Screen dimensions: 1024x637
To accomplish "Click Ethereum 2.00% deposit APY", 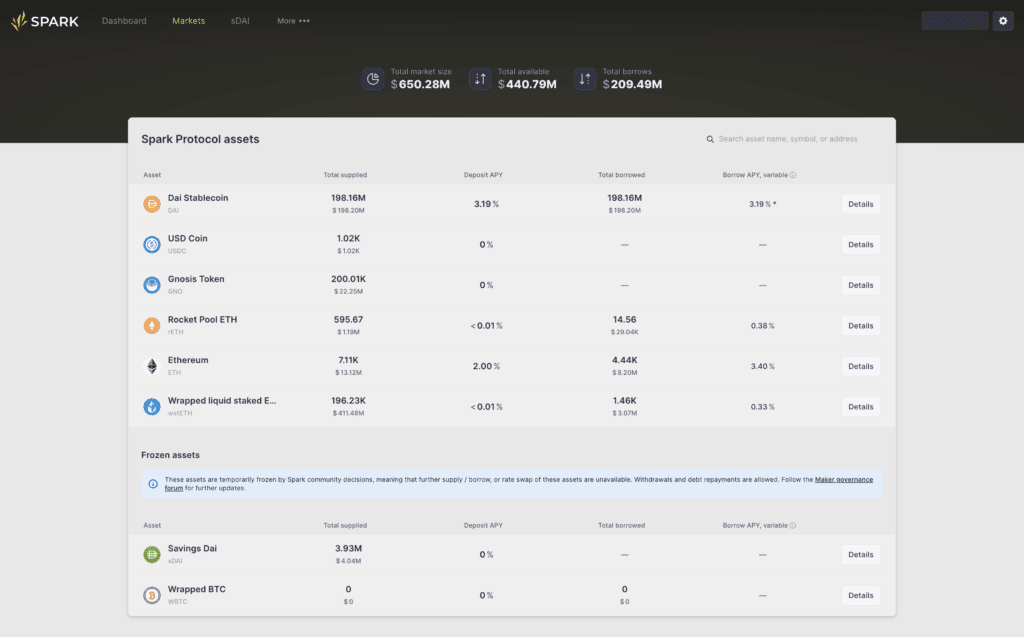I will pos(486,367).
